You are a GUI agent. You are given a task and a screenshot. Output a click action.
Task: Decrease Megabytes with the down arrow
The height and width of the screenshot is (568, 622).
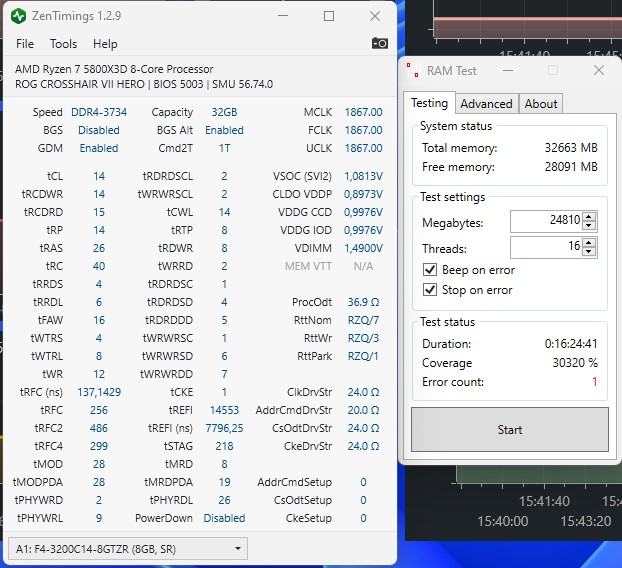coord(589,226)
